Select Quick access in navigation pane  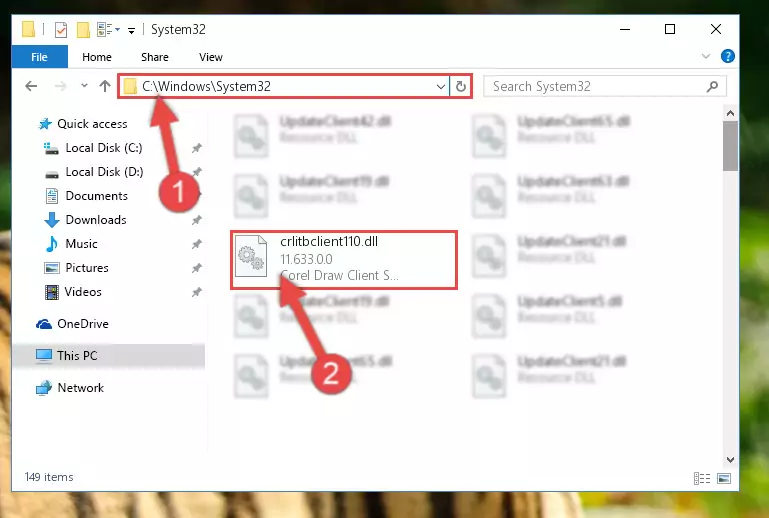coord(92,124)
